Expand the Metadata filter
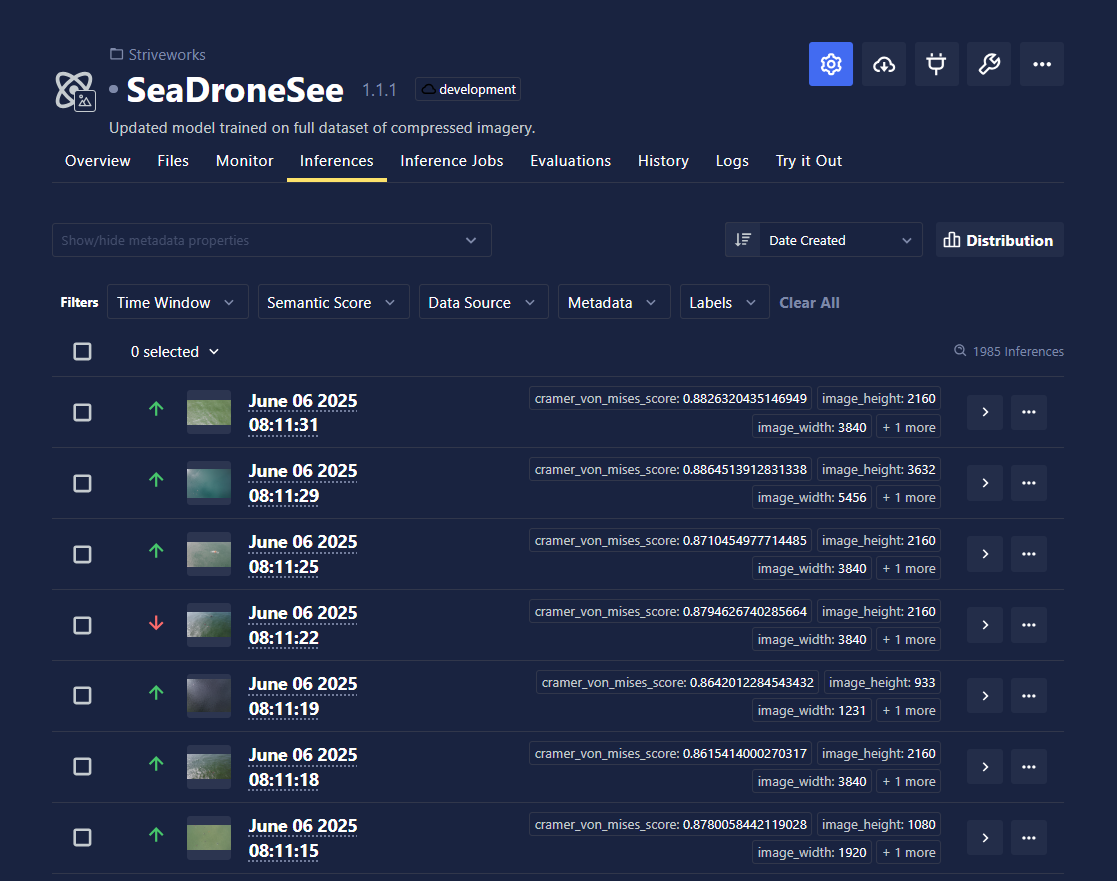Viewport: 1117px width, 881px height. 613,302
